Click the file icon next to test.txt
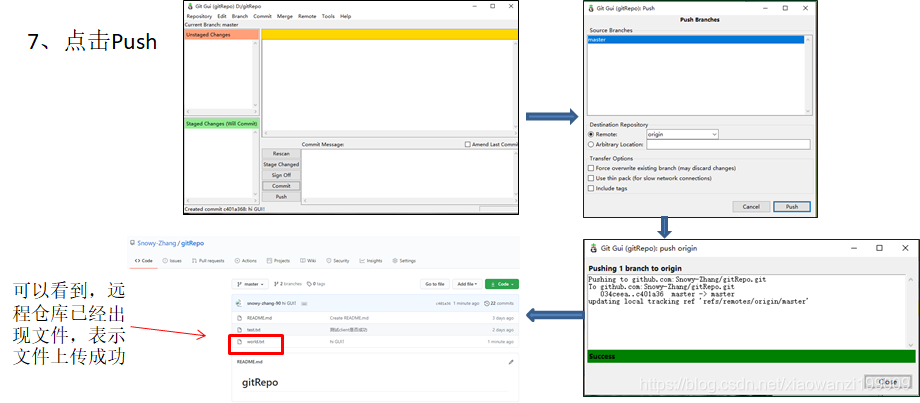The height and width of the screenshot is (403, 920). click(x=239, y=330)
